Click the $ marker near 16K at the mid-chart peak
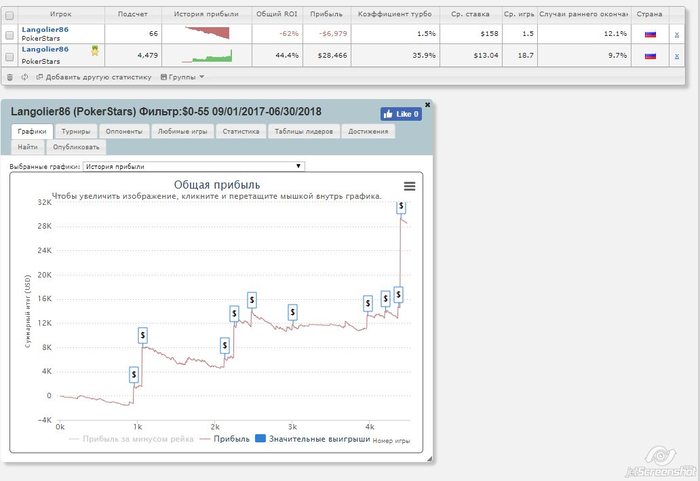Image resolution: width=700 pixels, height=481 pixels. [252, 300]
